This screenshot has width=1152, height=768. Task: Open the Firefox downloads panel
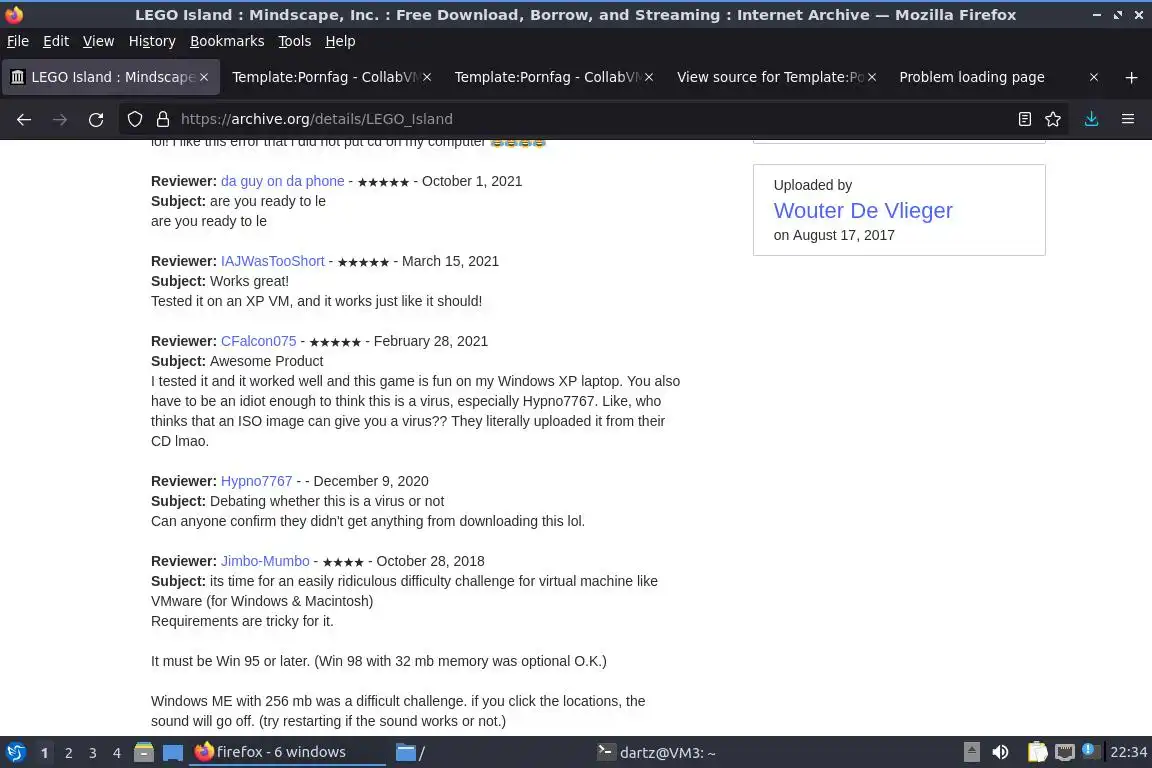pos(1091,119)
